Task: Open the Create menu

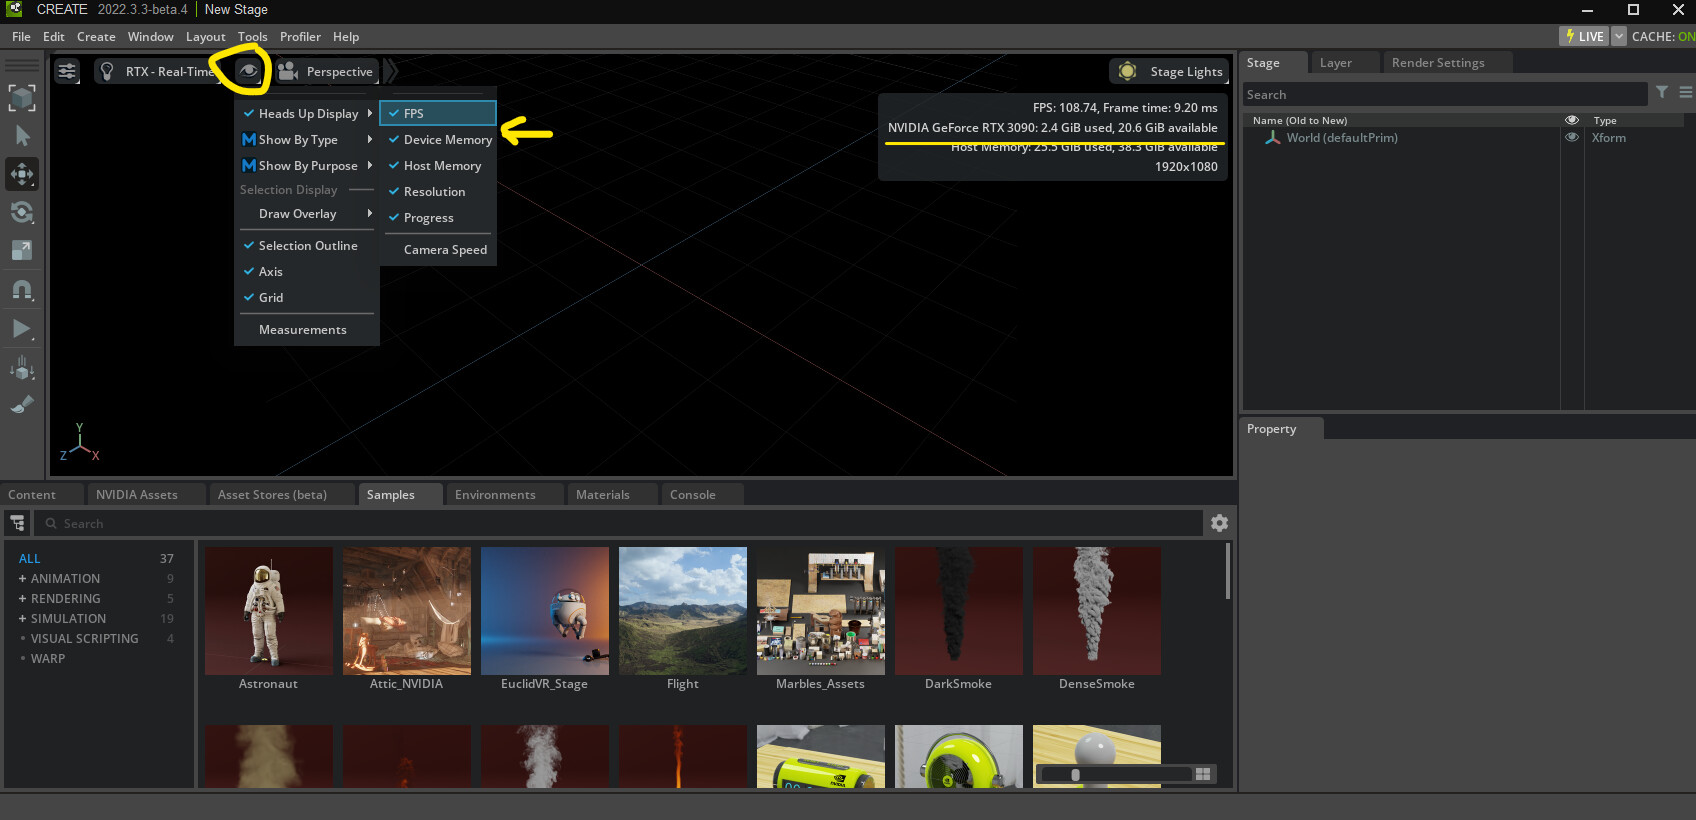Action: tap(96, 36)
